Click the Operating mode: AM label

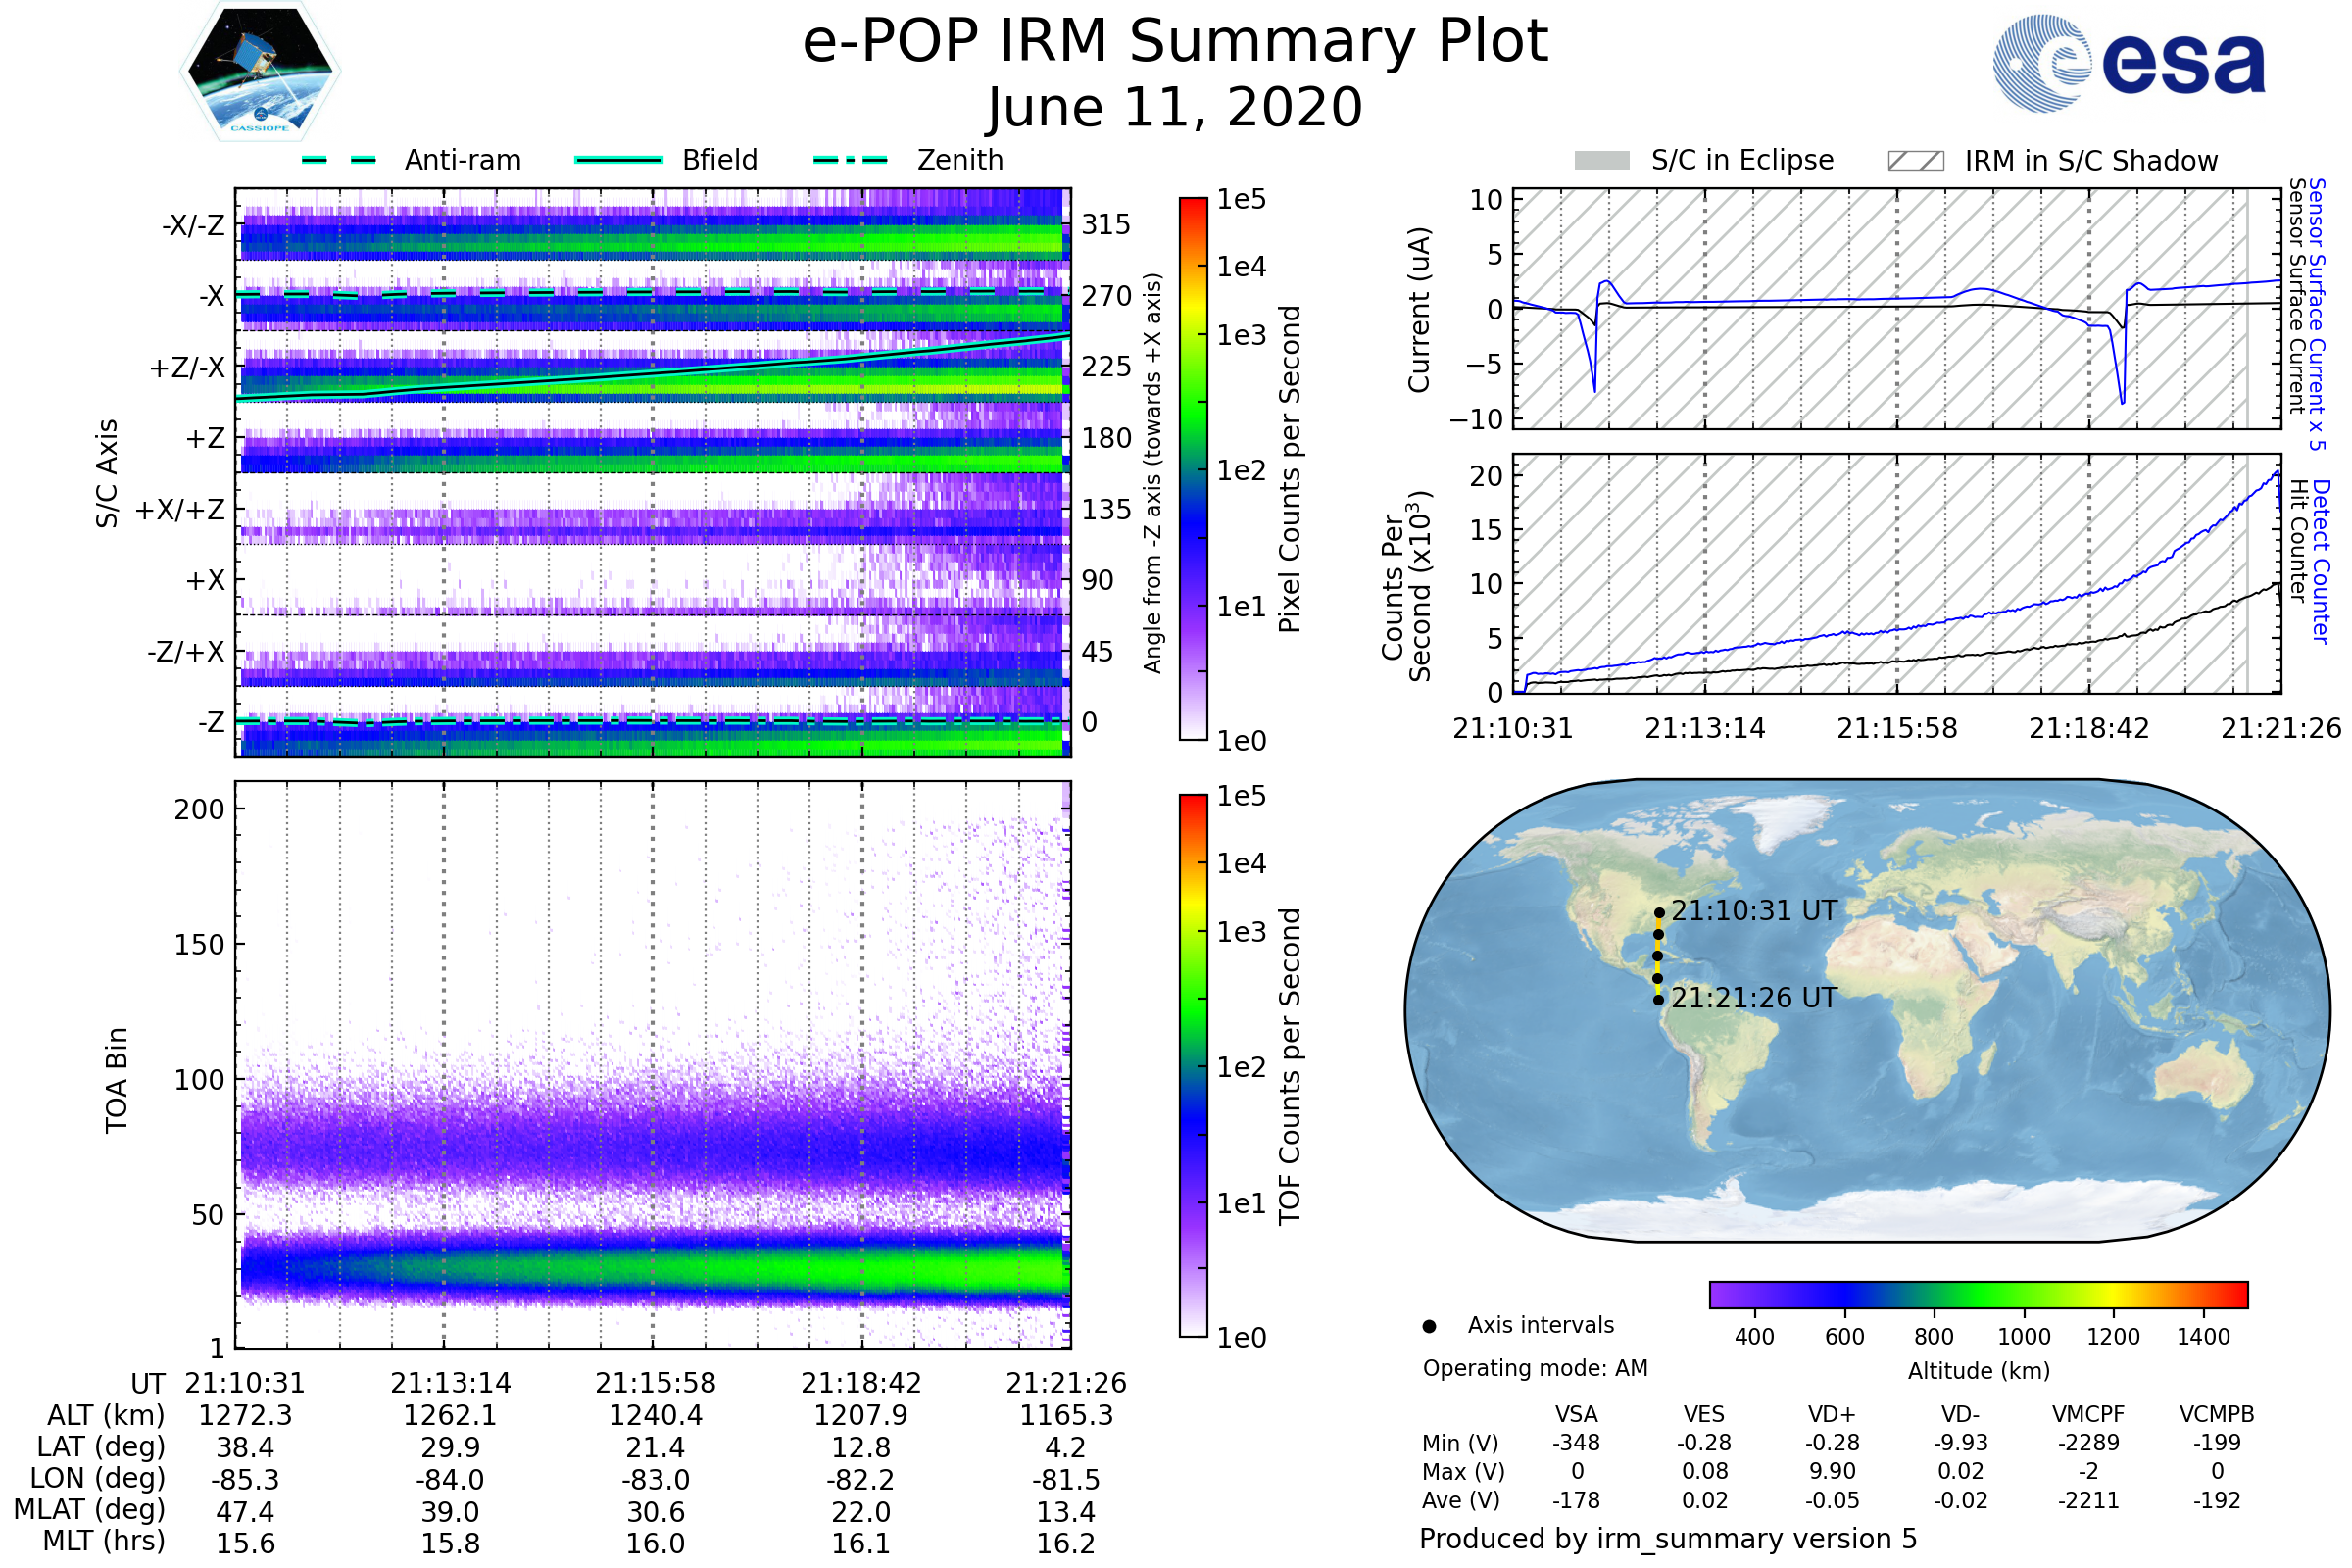pos(1534,1368)
